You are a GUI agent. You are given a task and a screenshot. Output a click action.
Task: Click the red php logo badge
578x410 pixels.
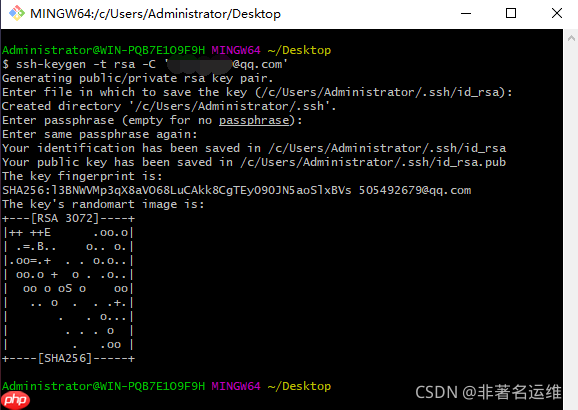[15, 400]
